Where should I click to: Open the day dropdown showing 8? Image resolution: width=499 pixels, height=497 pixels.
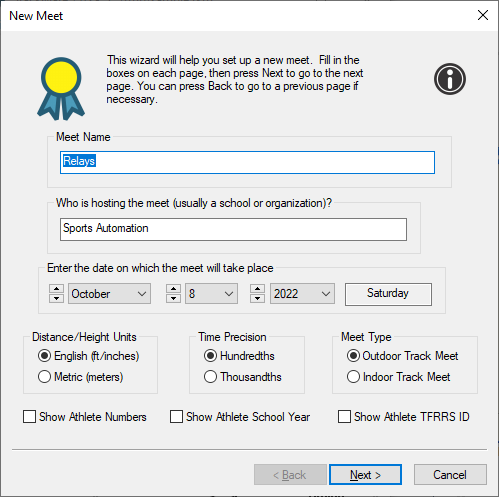pyautogui.click(x=211, y=294)
